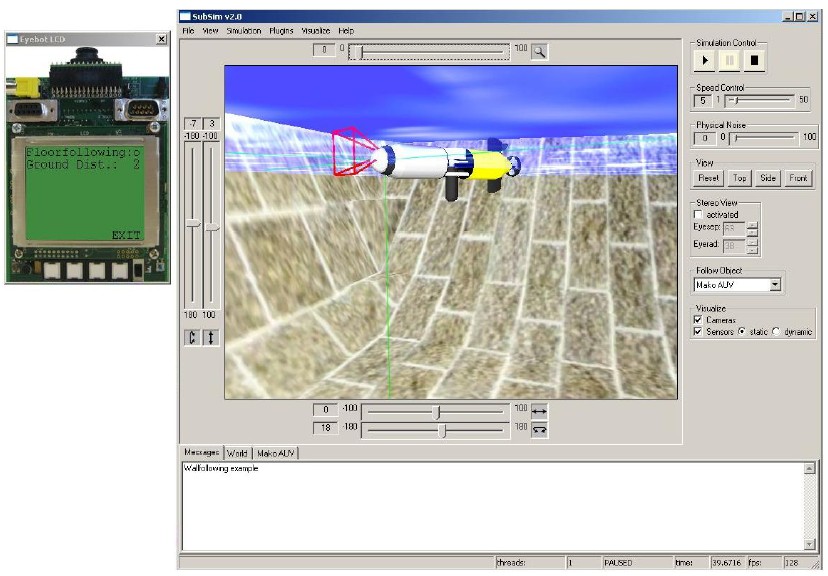This screenshot has width=828, height=576.
Task: Click the Pause simulation button
Action: click(730, 61)
